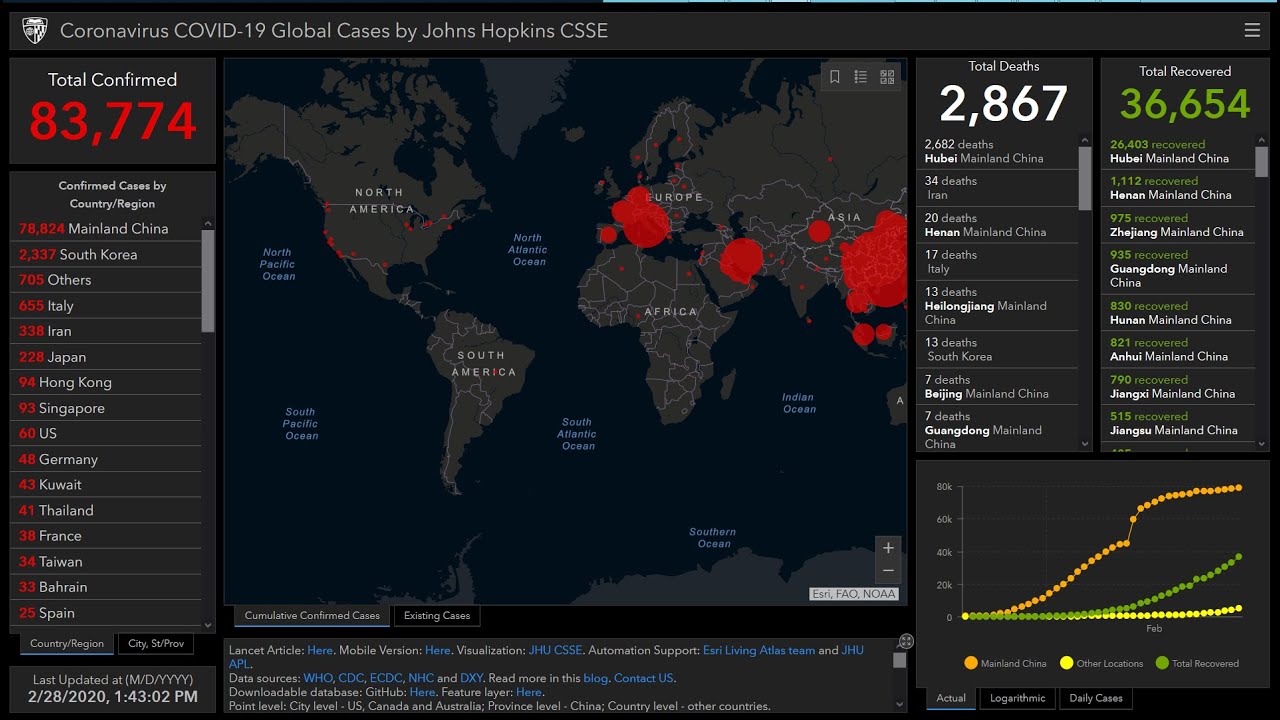Open the CDC data source link
This screenshot has height=720, width=1280.
click(x=351, y=678)
